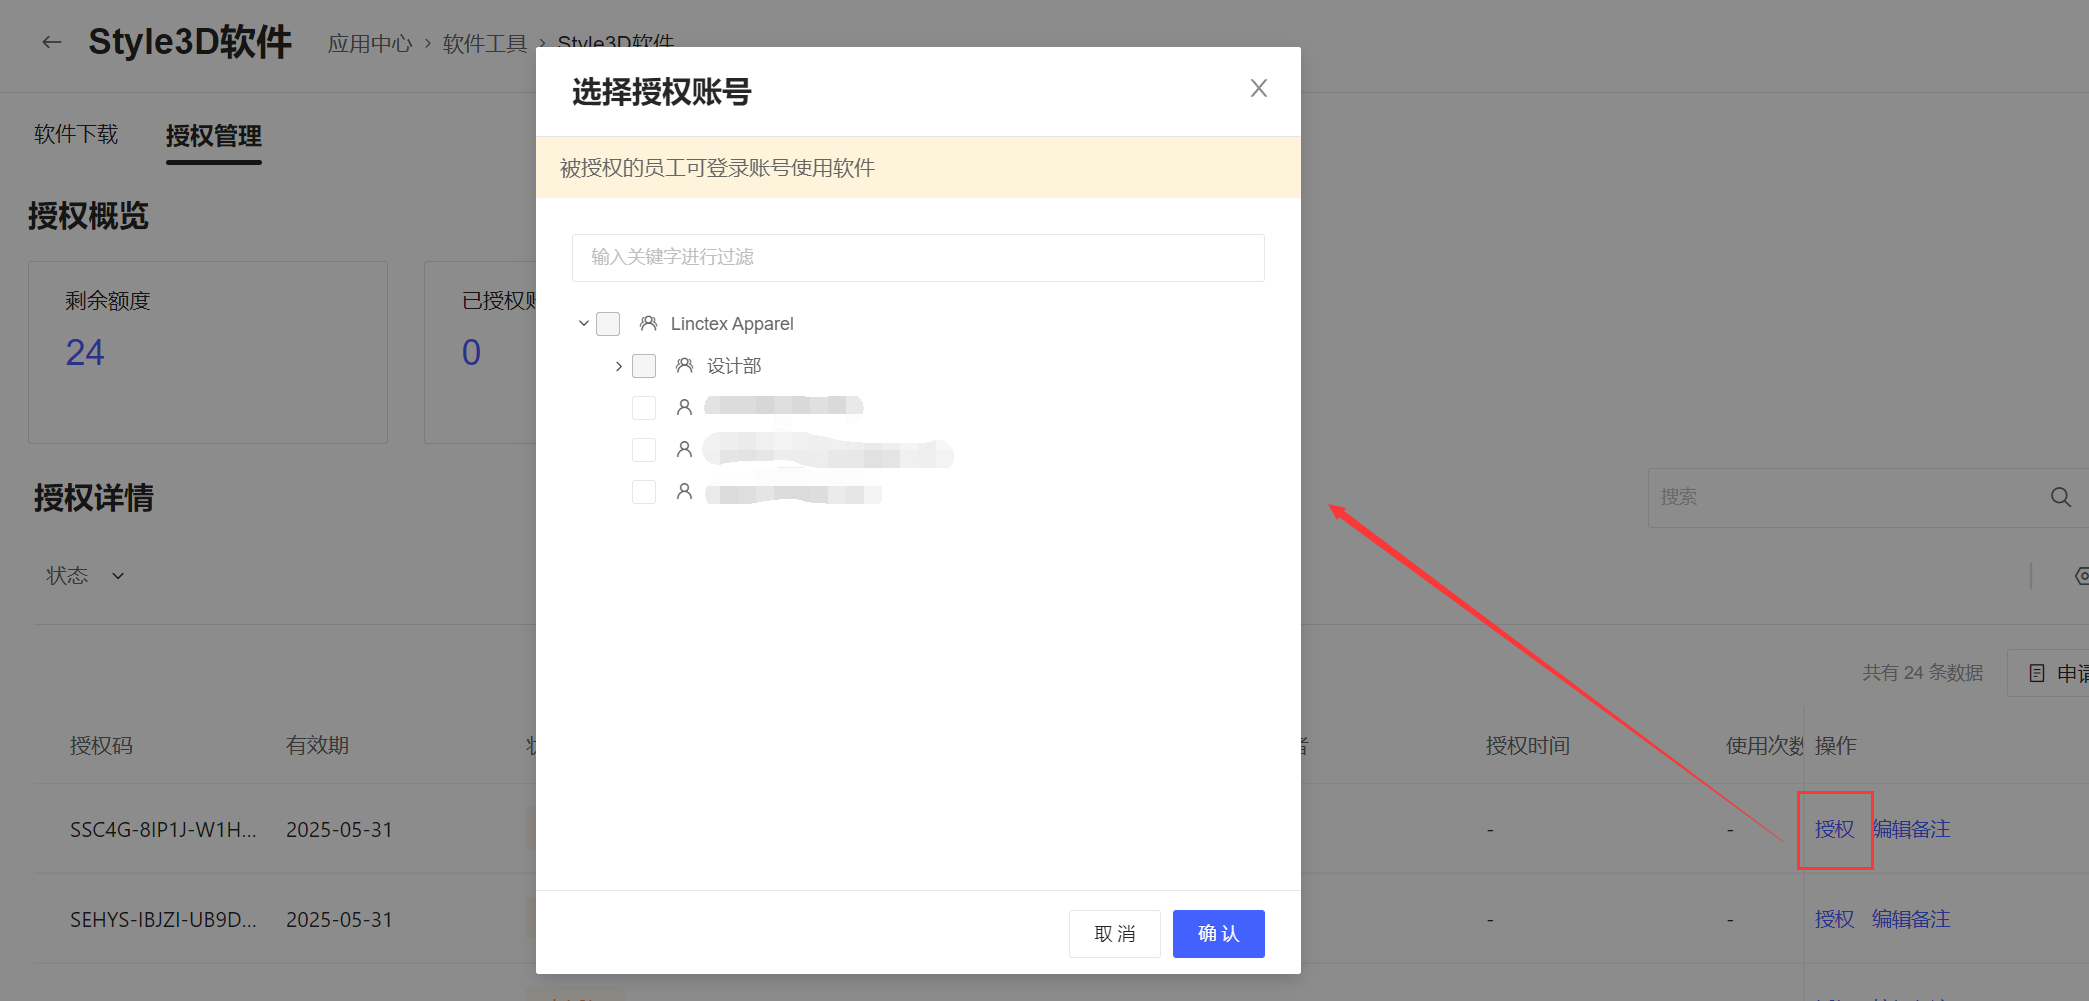Click the third employee's user icon
Image resolution: width=2089 pixels, height=1001 pixels.
[684, 492]
